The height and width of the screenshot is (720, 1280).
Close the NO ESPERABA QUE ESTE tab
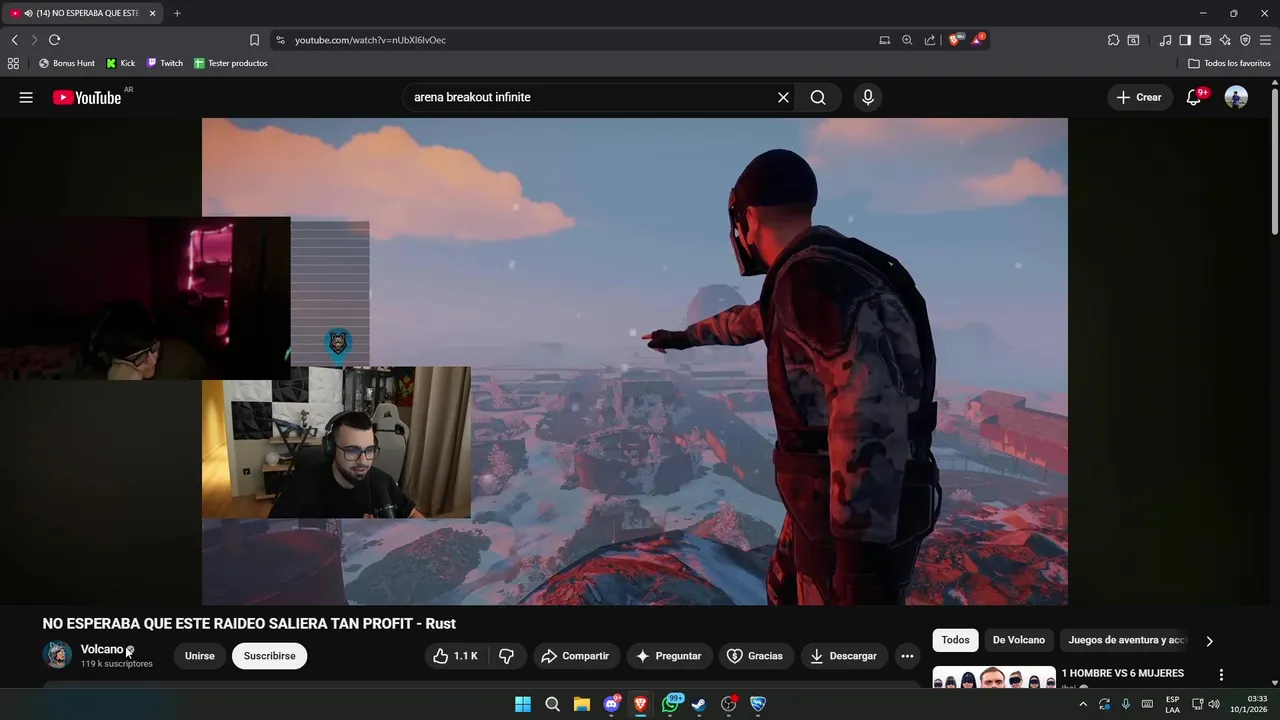(x=152, y=13)
